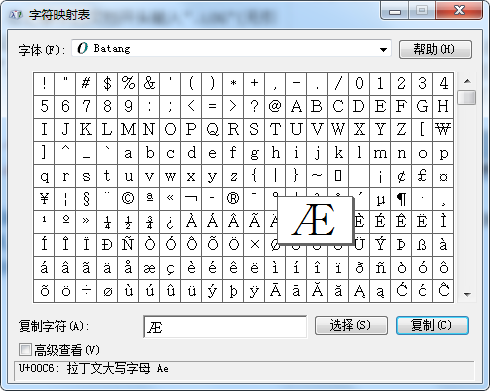This screenshot has width=490, height=391.
Task: Select the capital Ý character
Action: pyautogui.click(x=380, y=245)
